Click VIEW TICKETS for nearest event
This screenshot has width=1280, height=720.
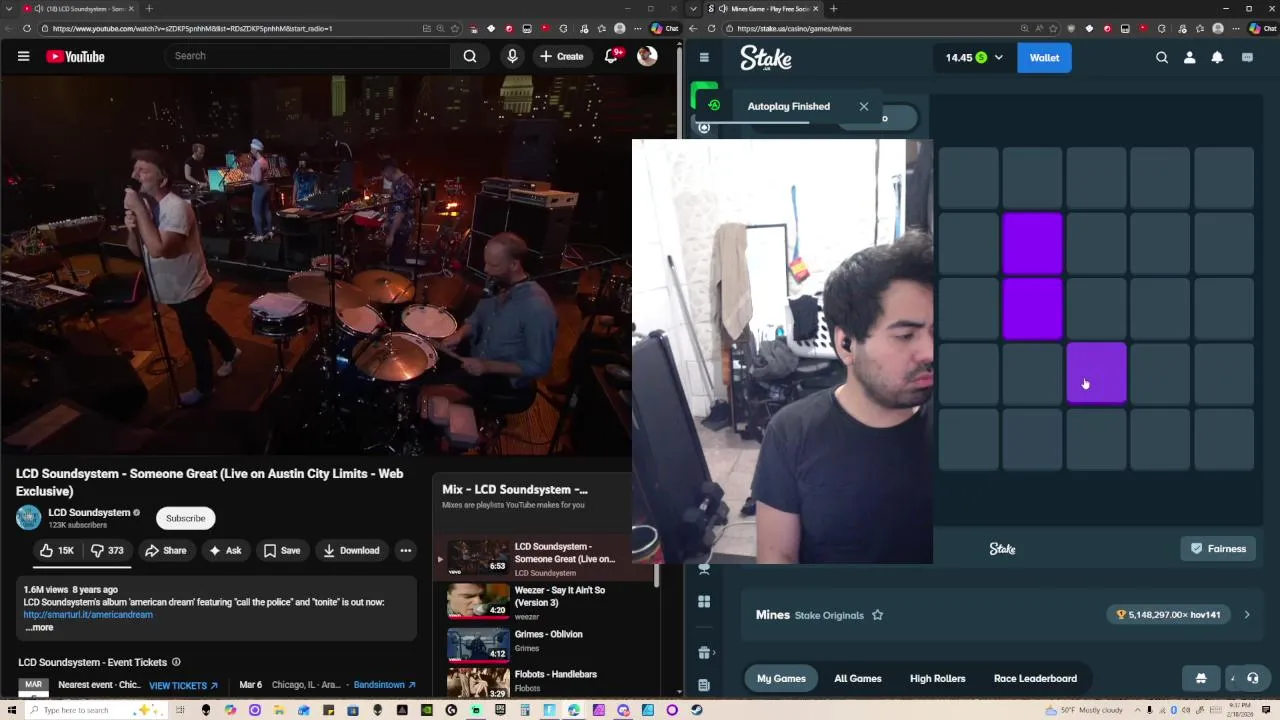tap(183, 685)
